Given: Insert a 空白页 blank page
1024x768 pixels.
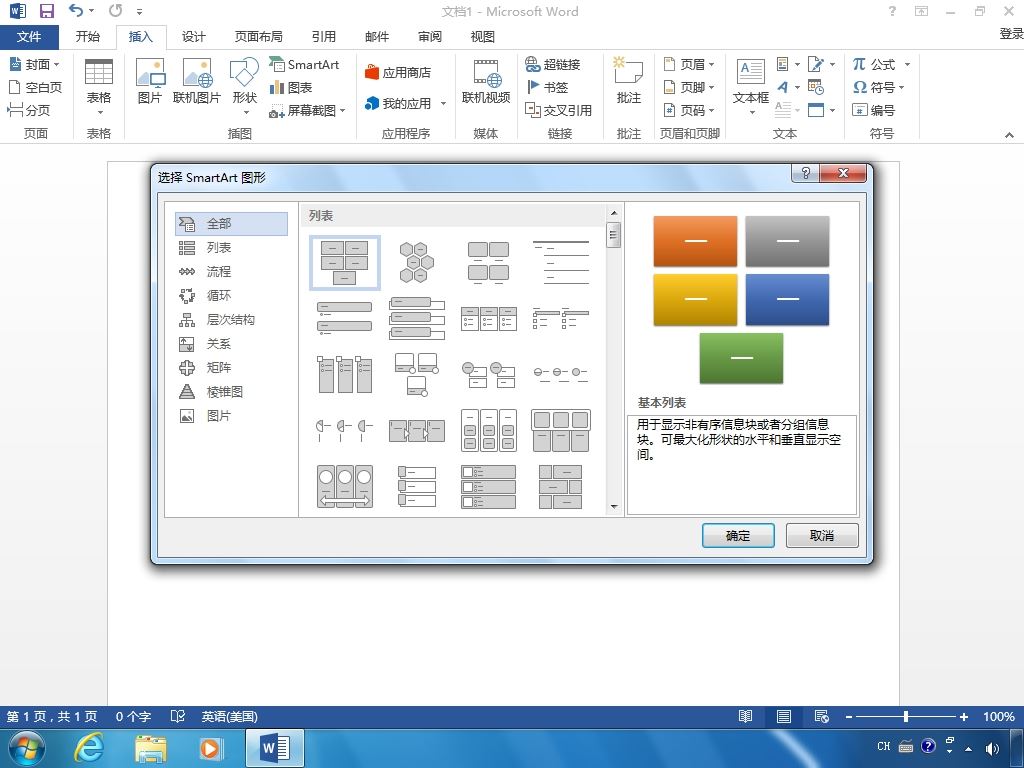Looking at the screenshot, I should (x=35, y=87).
